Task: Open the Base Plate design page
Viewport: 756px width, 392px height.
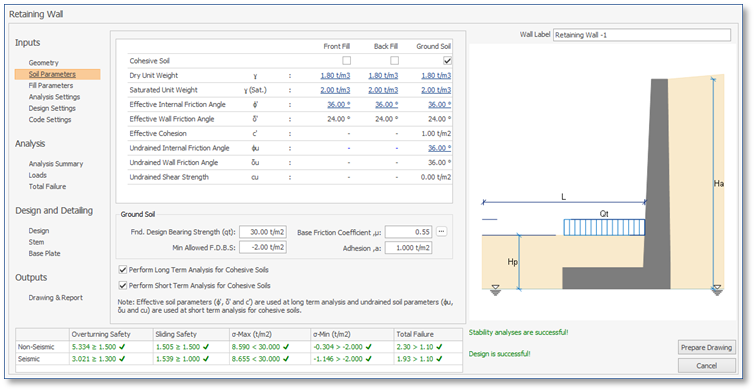Action: pyautogui.click(x=44, y=254)
